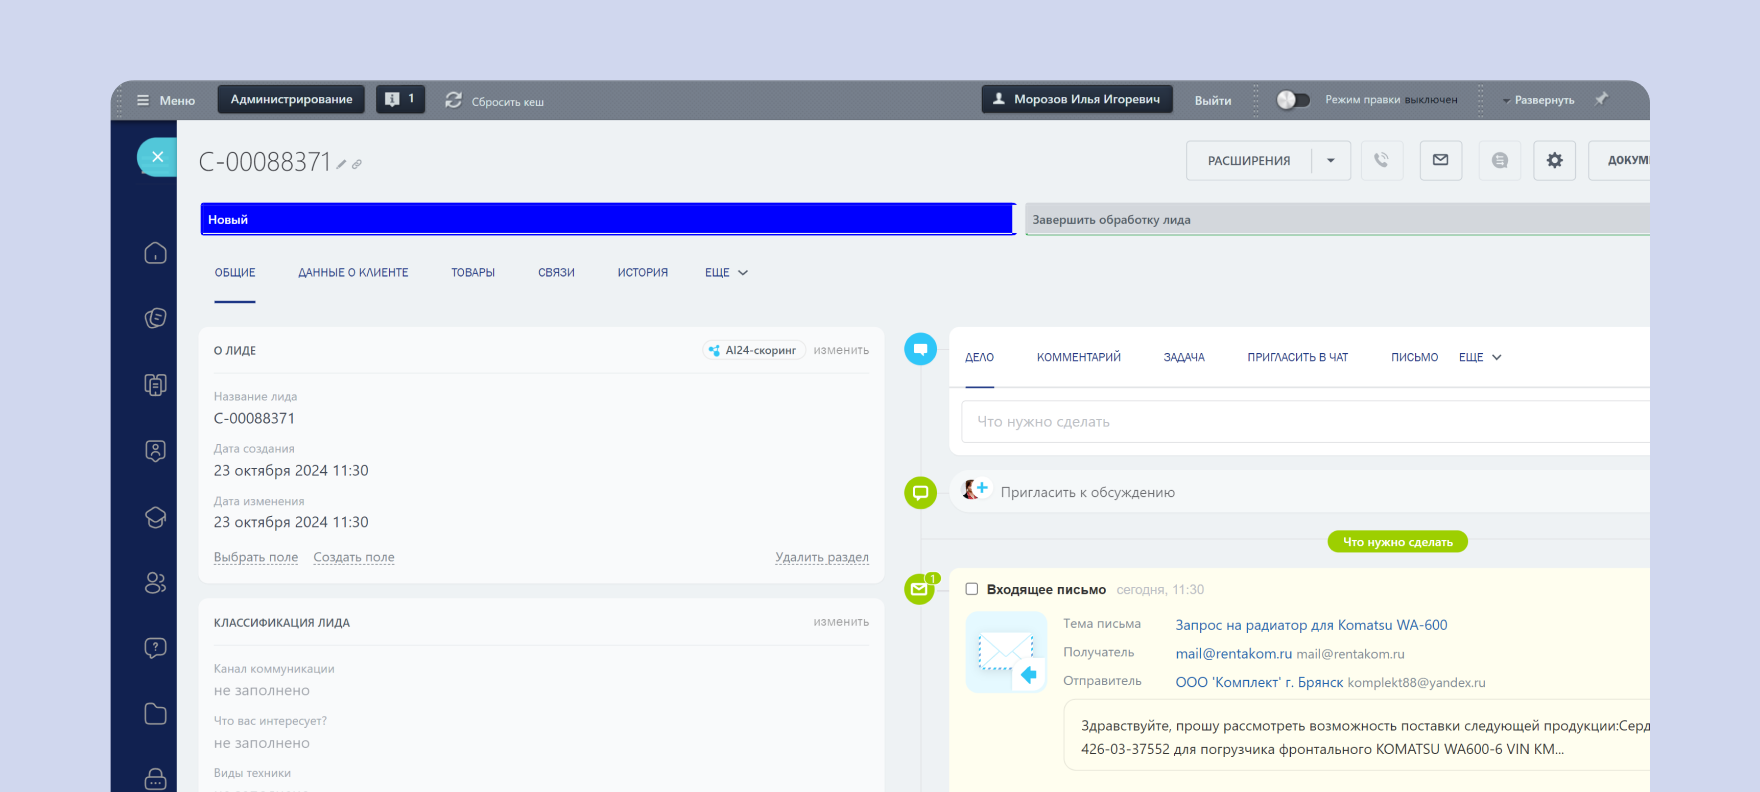Click the folder icon in left sidebar

point(155,713)
